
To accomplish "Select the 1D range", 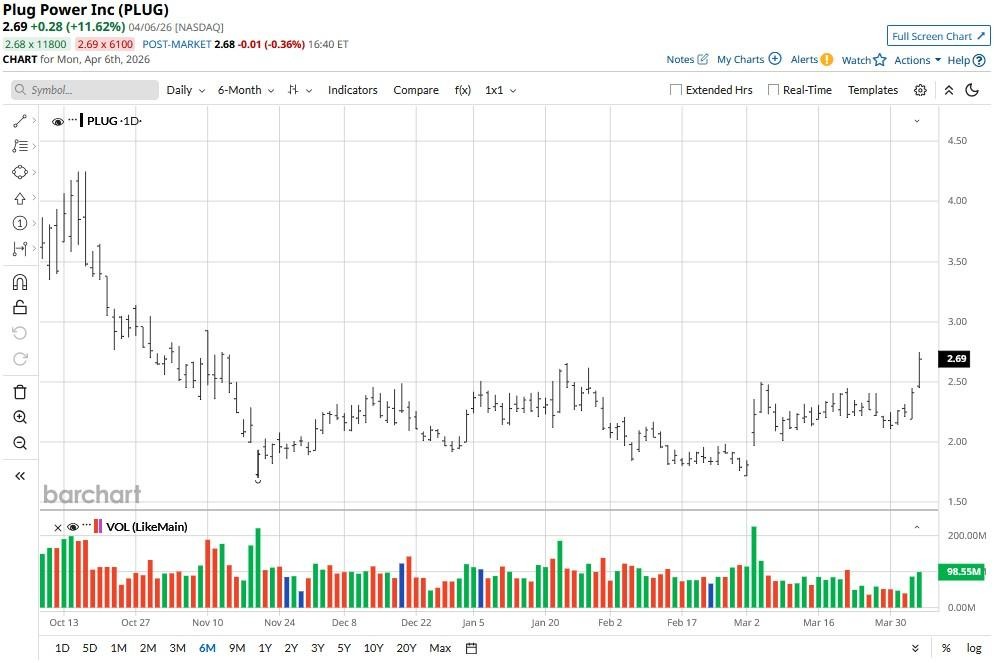I will [x=62, y=648].
